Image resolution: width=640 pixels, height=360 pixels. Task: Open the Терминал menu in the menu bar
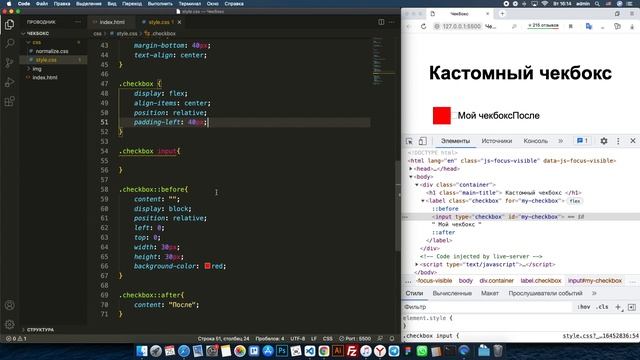tap(190, 4)
